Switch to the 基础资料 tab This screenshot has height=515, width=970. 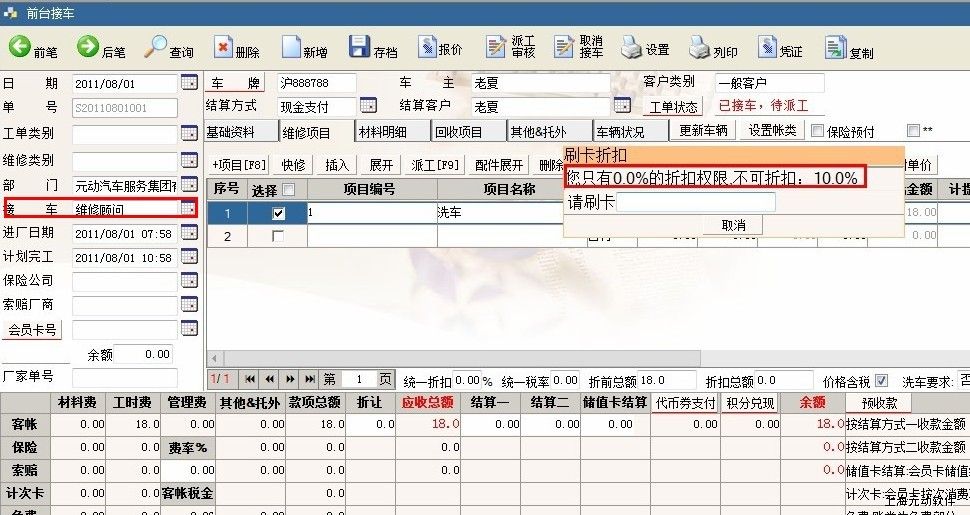tap(231, 131)
